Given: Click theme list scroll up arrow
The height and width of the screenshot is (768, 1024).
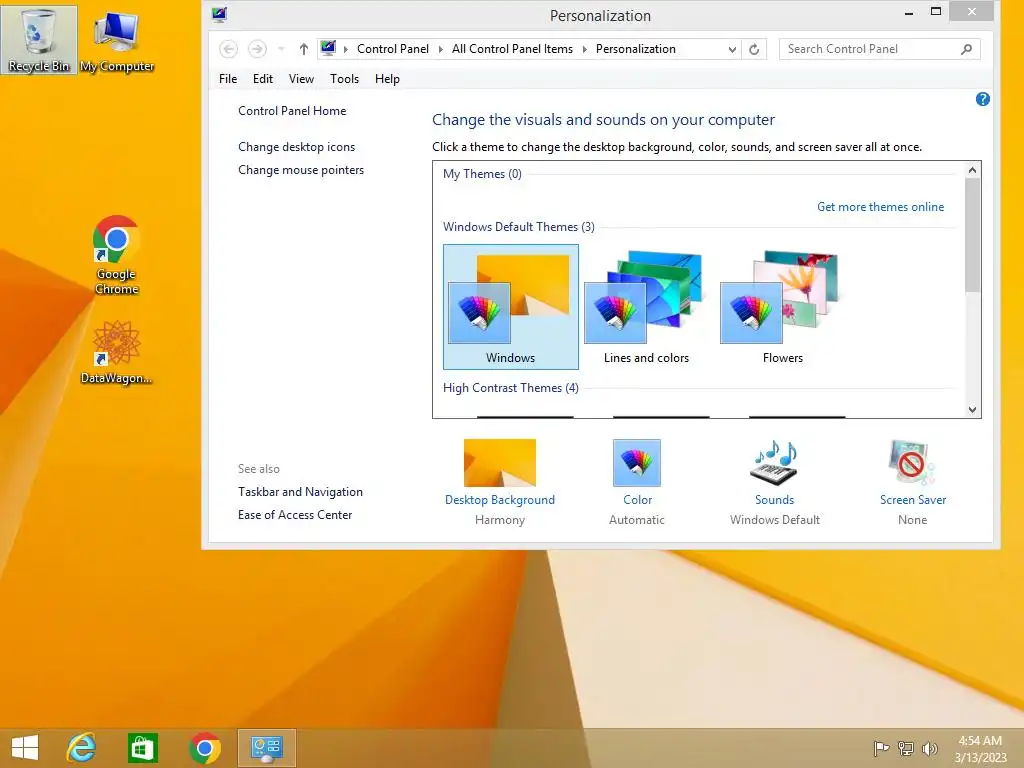Looking at the screenshot, I should coord(972,170).
